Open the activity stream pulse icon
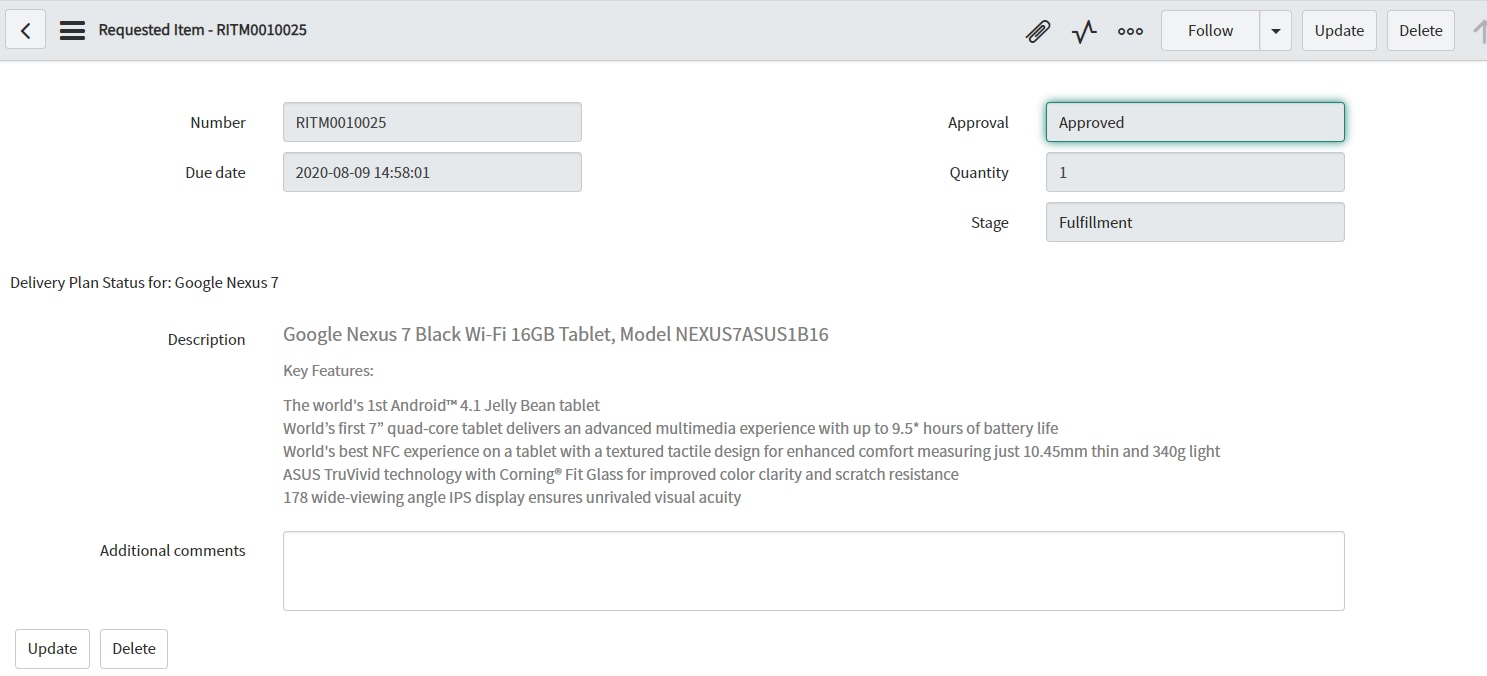The height and width of the screenshot is (676, 1487). 1084,31
